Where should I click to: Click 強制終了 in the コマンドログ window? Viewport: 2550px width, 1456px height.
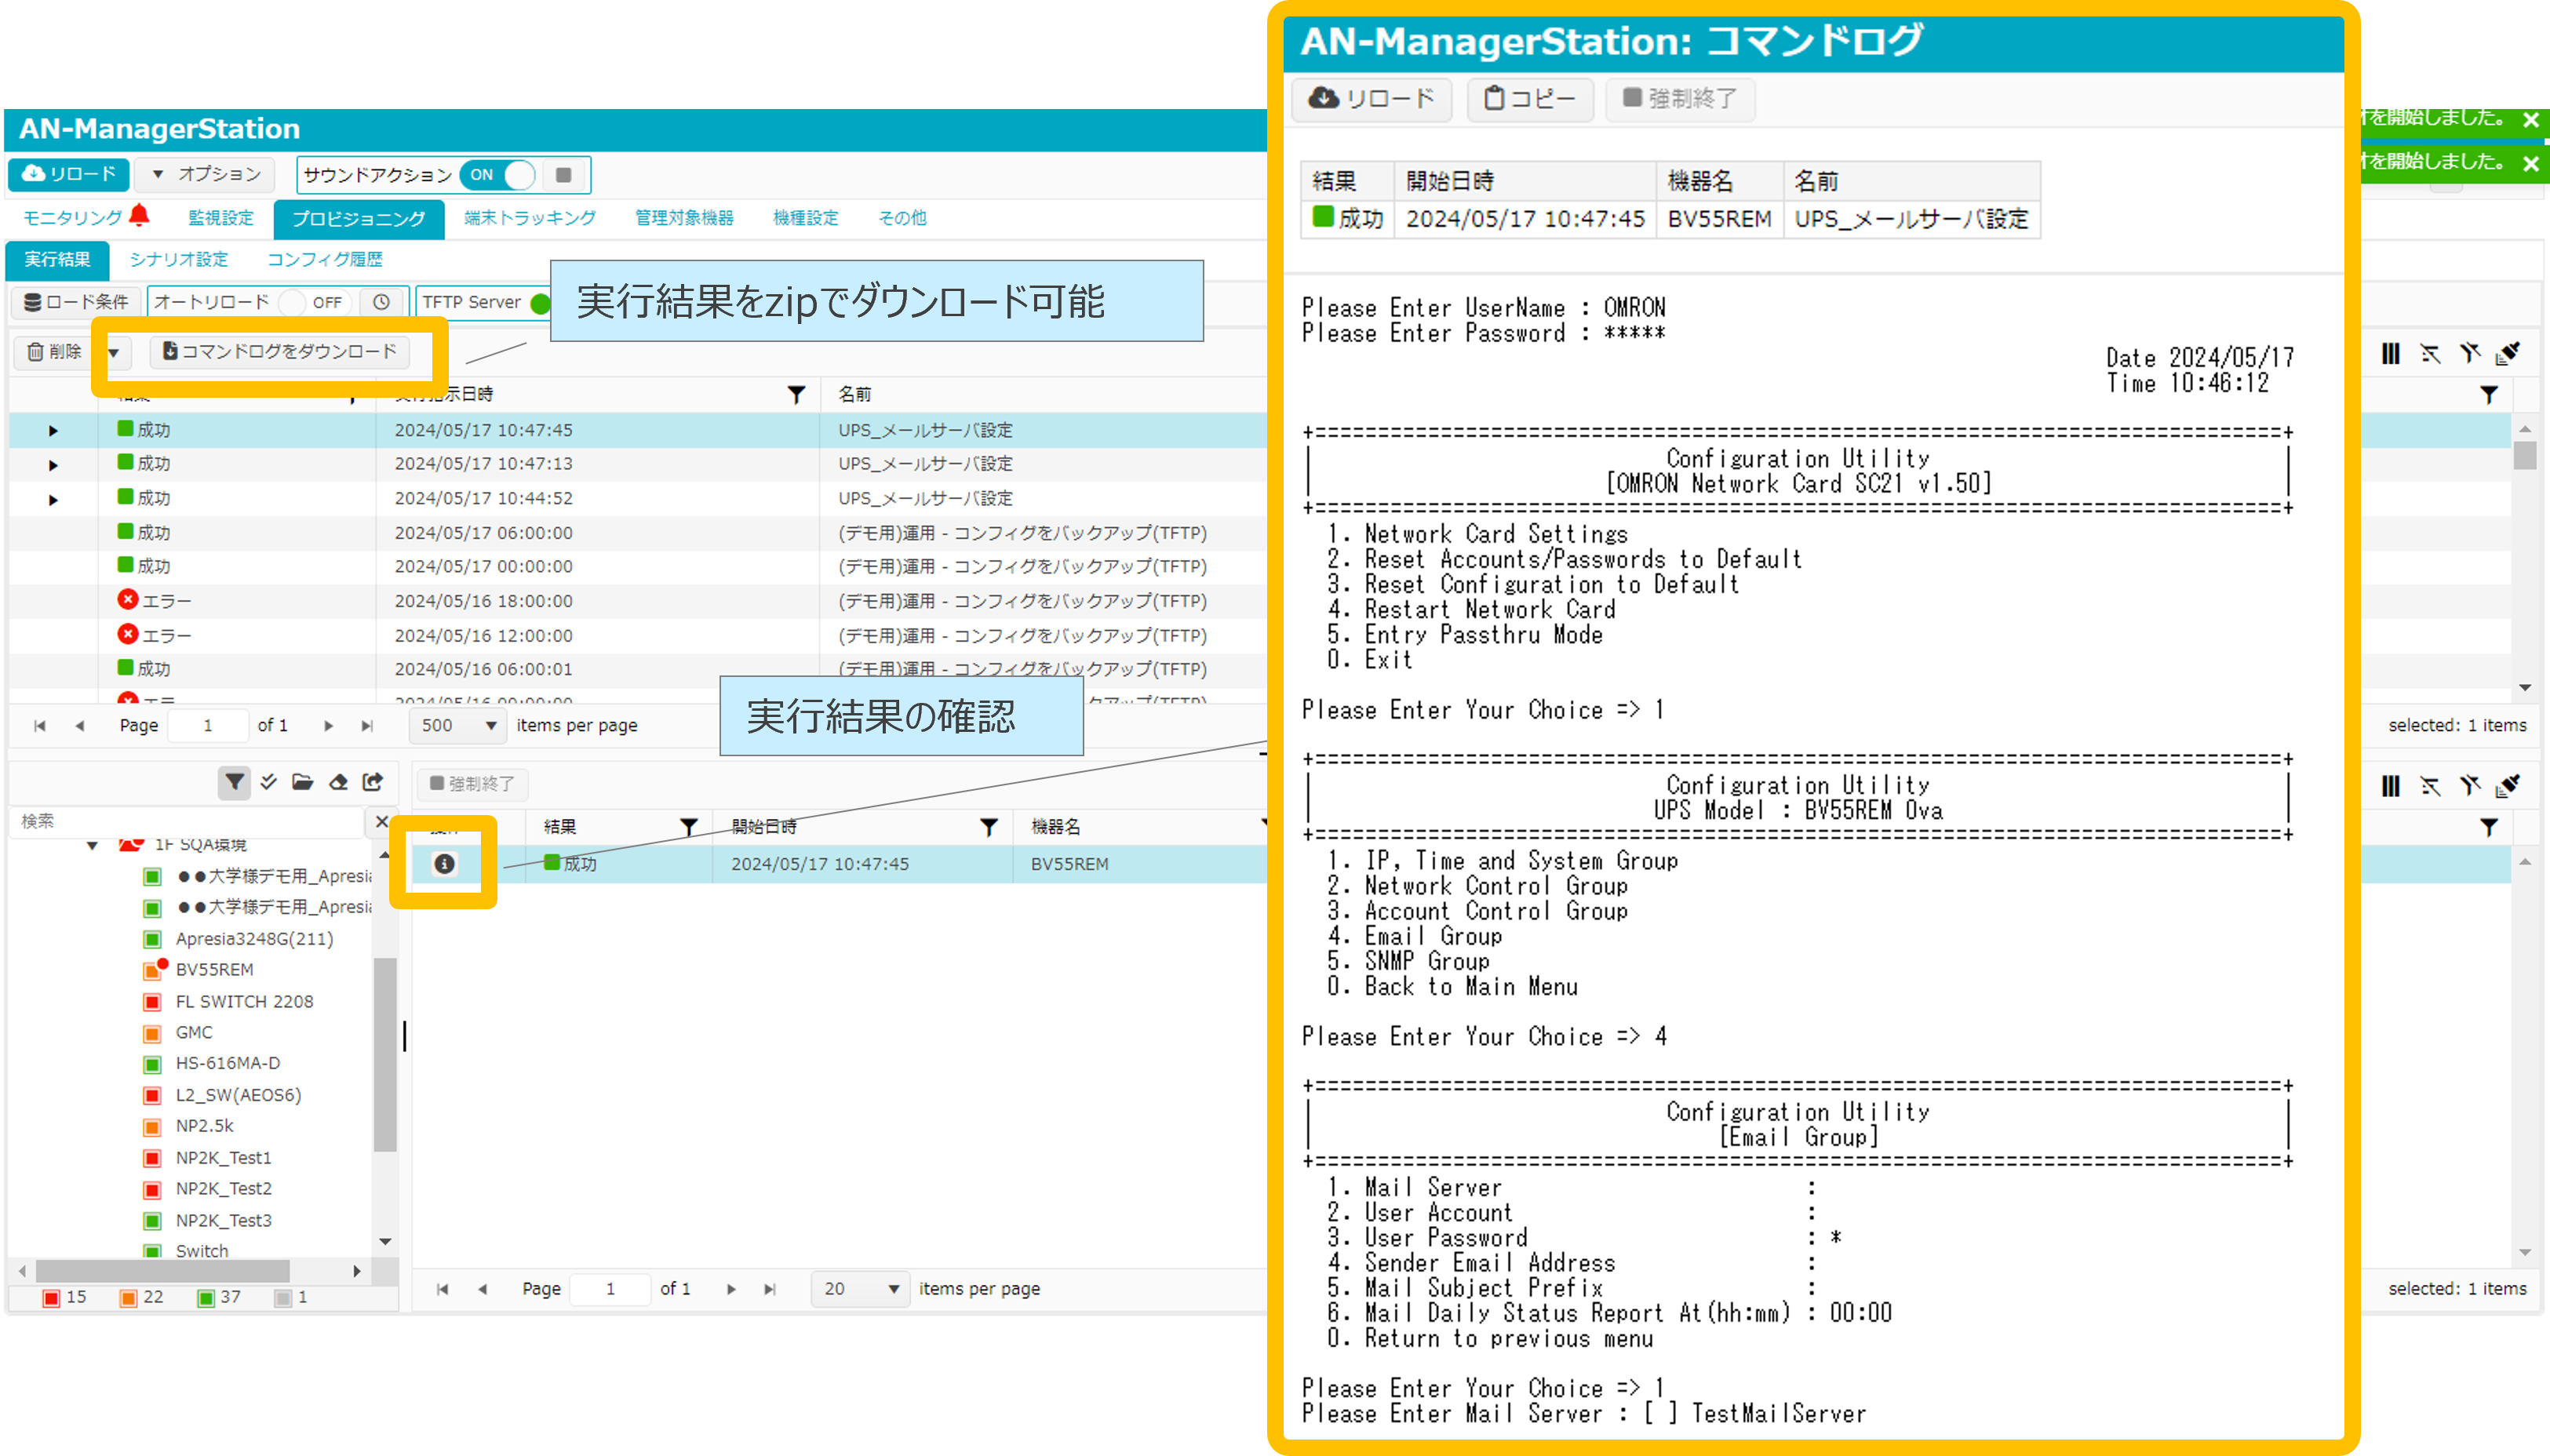coord(1680,99)
